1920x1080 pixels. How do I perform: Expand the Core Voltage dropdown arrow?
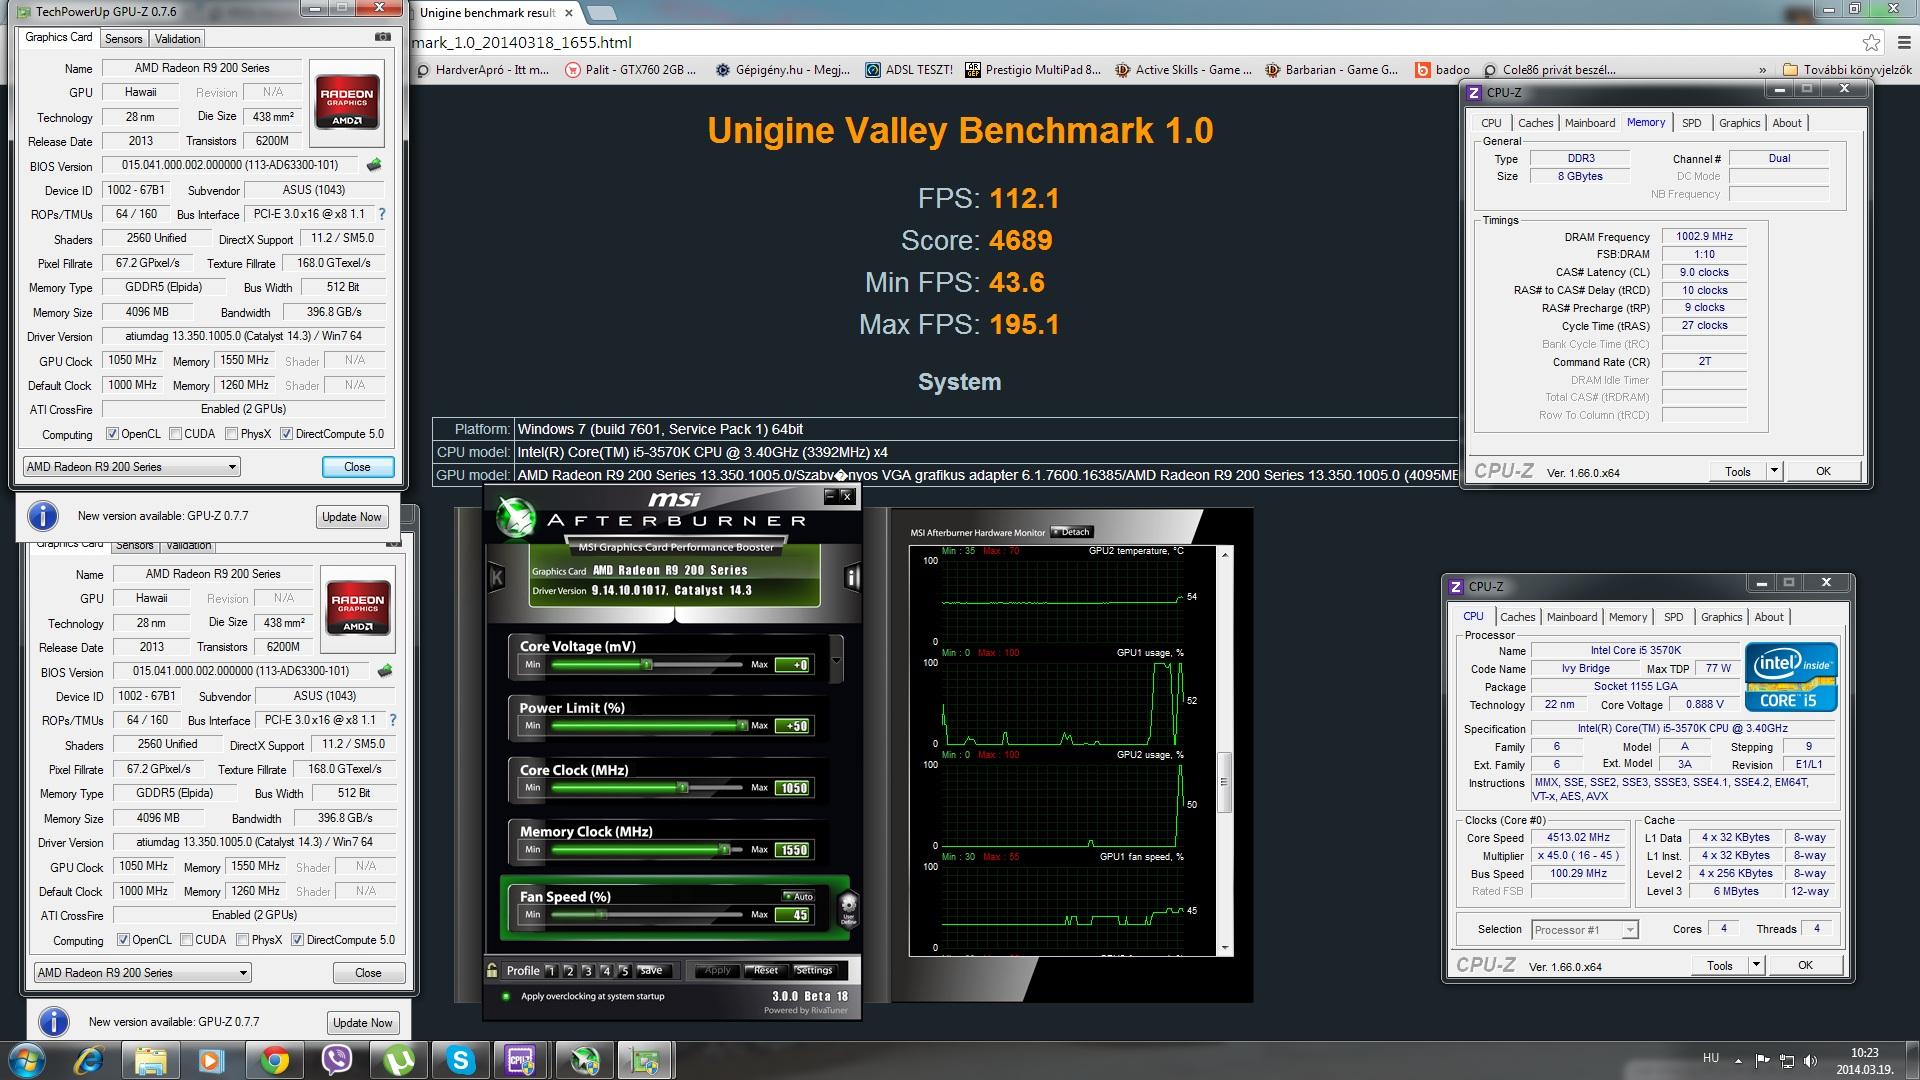tap(836, 661)
